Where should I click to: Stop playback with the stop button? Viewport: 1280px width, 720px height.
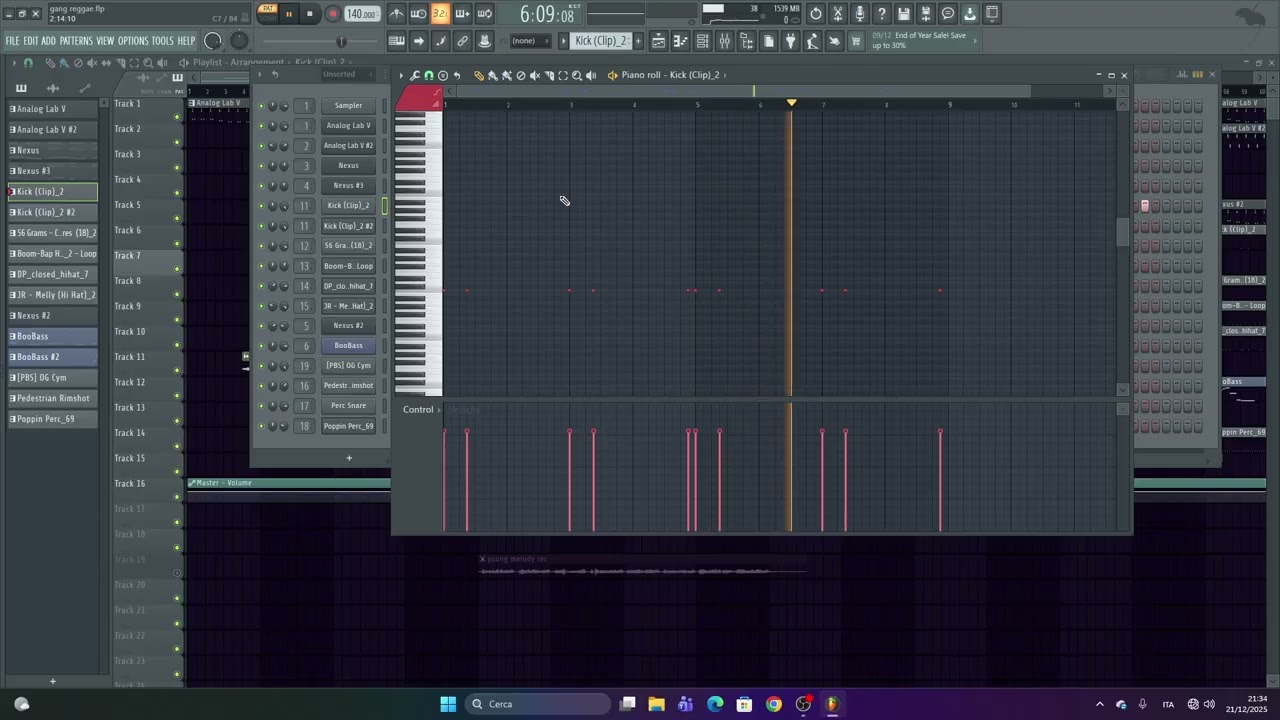310,14
